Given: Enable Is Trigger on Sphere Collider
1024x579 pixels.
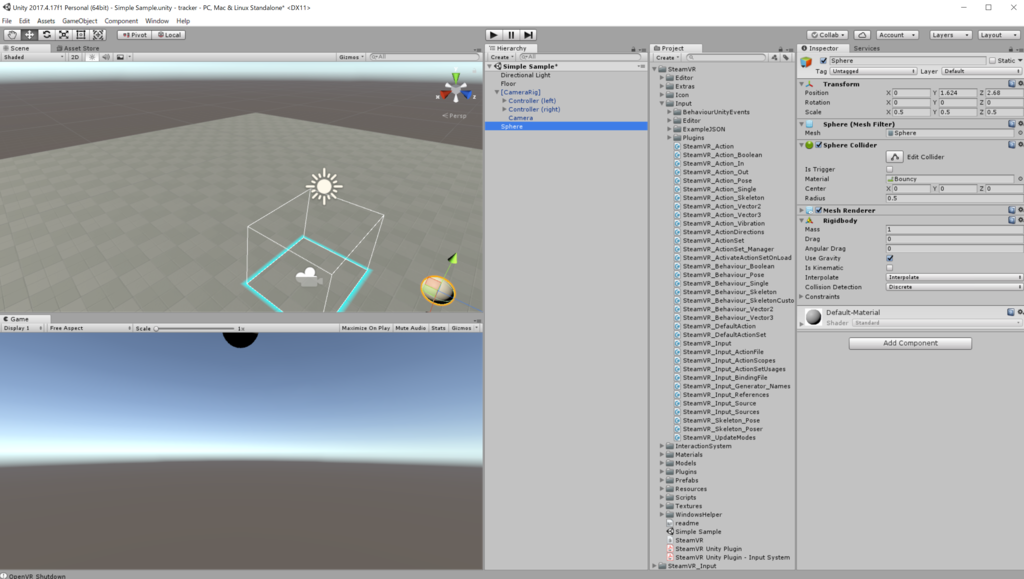Looking at the screenshot, I should (889, 169).
